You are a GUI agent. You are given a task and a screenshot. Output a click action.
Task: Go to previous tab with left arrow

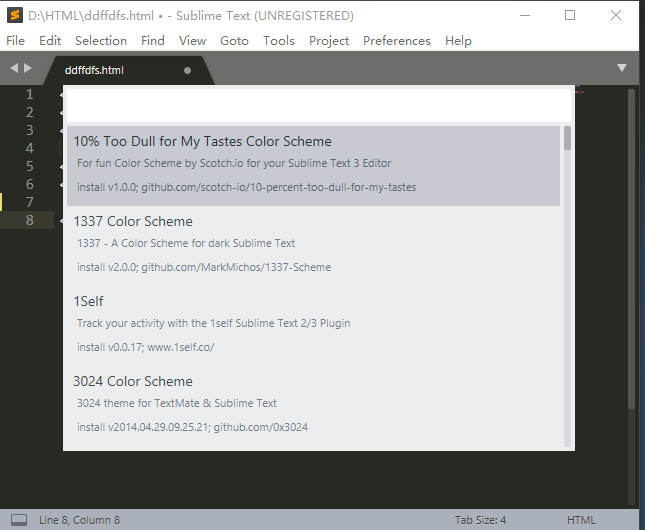(14, 68)
